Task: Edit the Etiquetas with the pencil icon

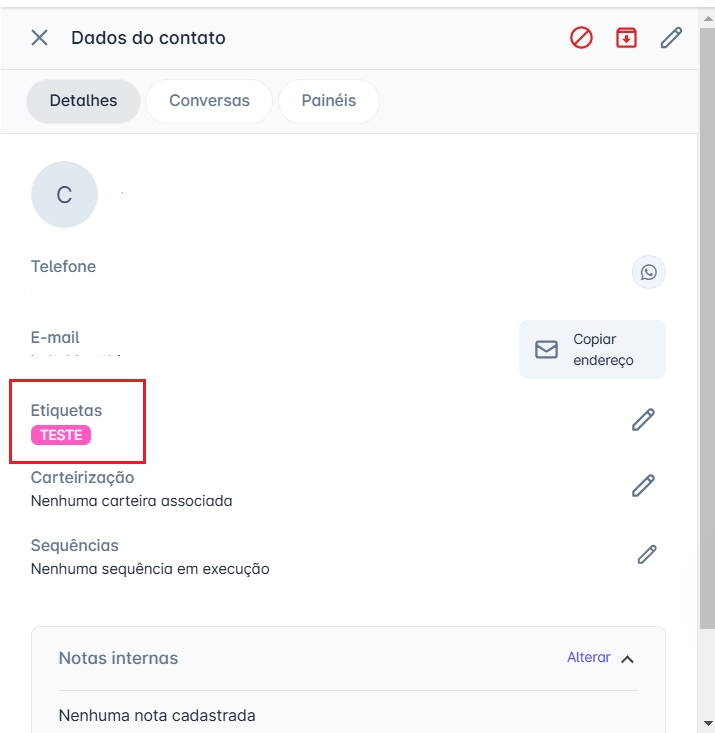Action: (643, 420)
